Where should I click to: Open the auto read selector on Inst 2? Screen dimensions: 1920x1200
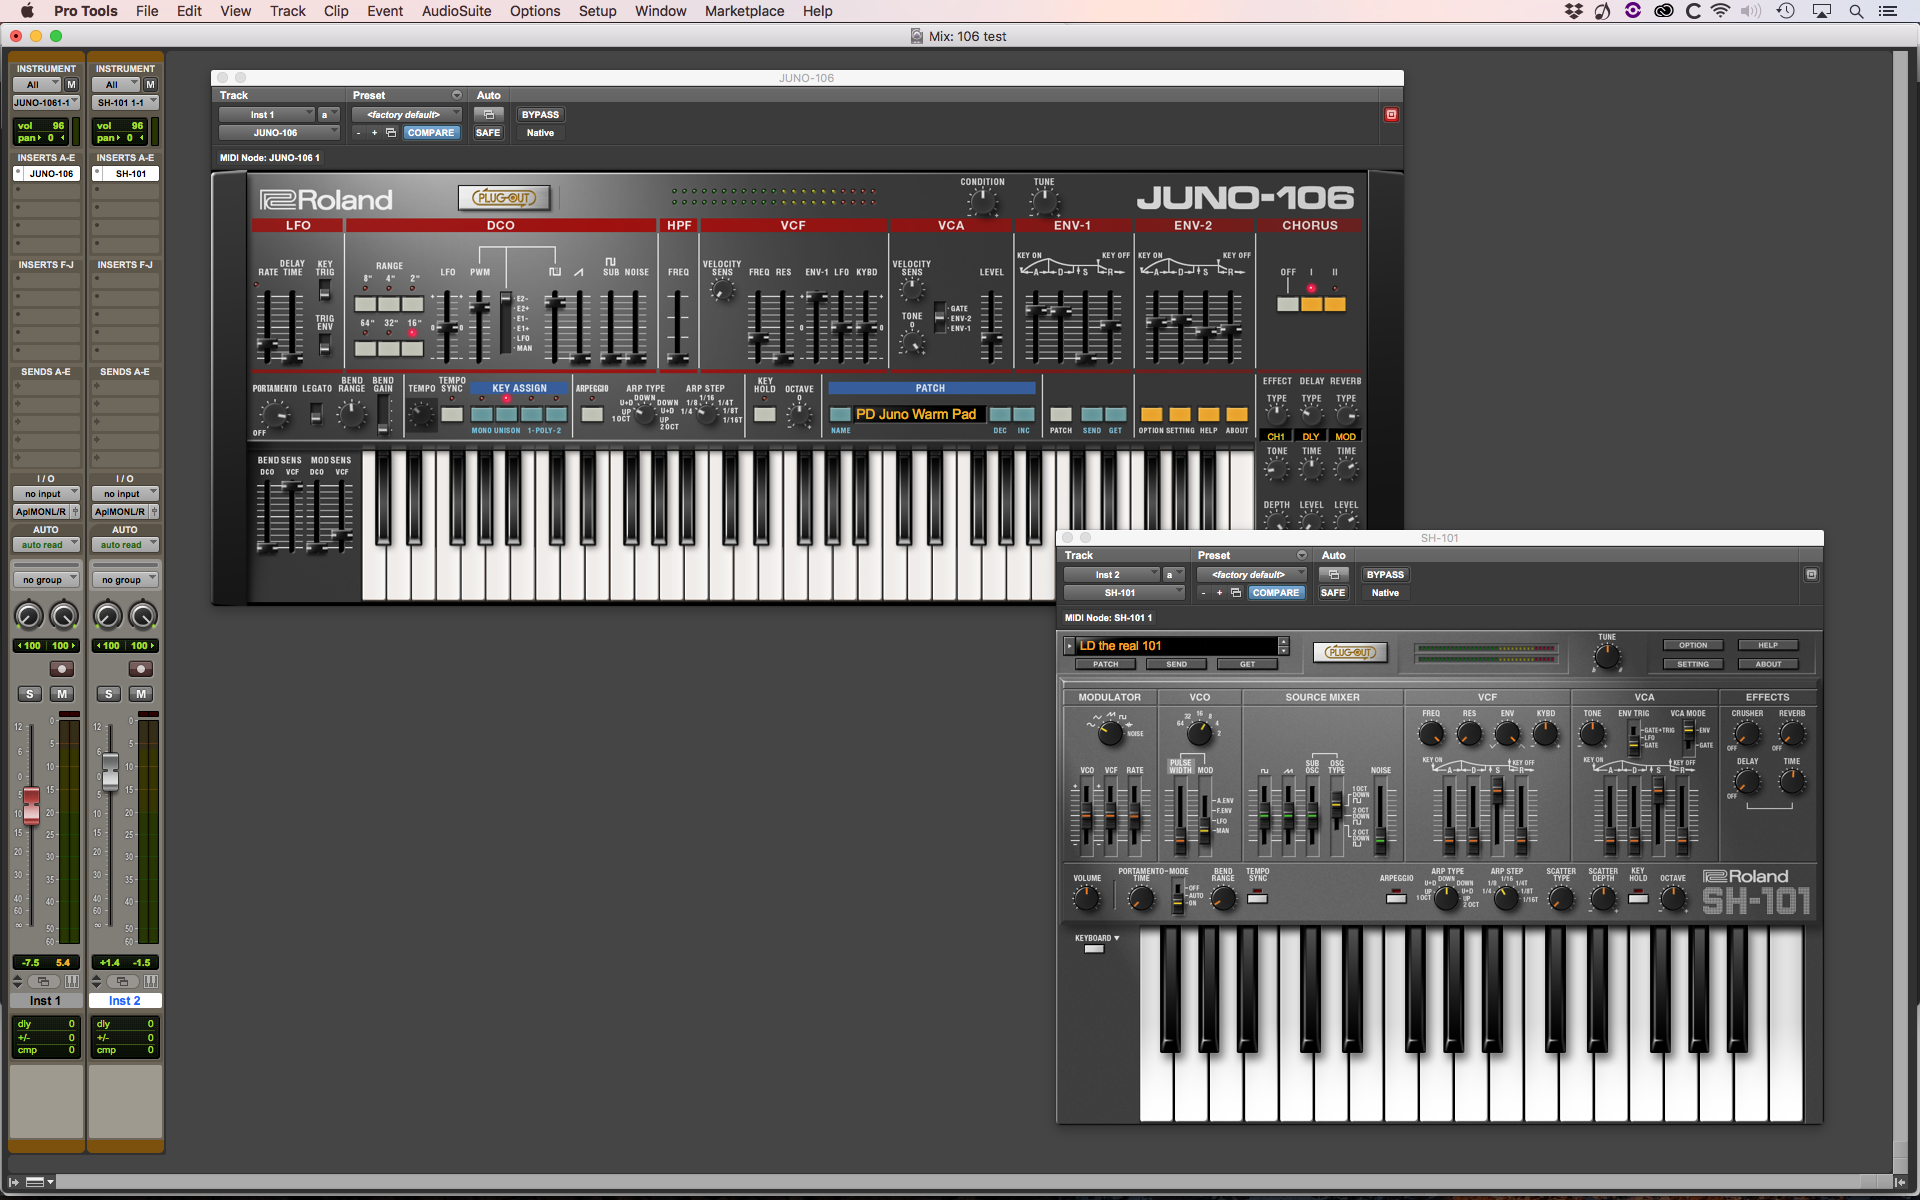coord(125,545)
